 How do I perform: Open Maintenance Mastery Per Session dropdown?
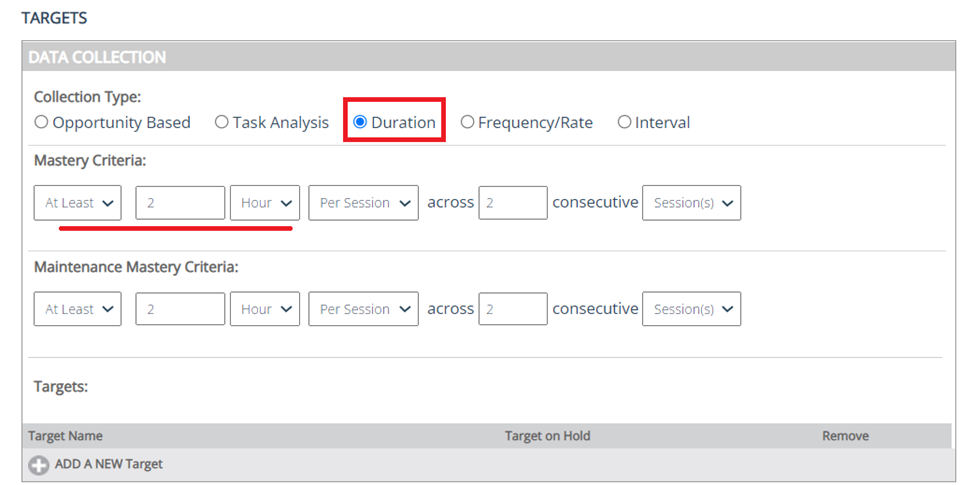tap(363, 310)
